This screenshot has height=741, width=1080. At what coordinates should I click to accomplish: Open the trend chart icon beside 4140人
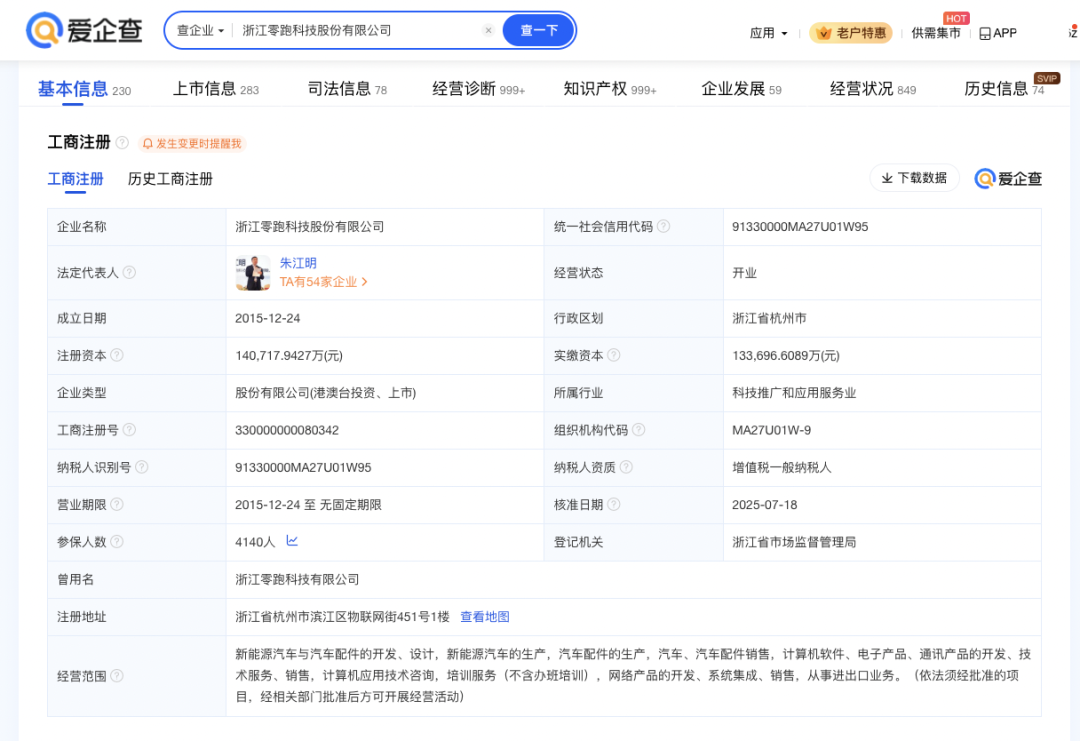tap(292, 541)
